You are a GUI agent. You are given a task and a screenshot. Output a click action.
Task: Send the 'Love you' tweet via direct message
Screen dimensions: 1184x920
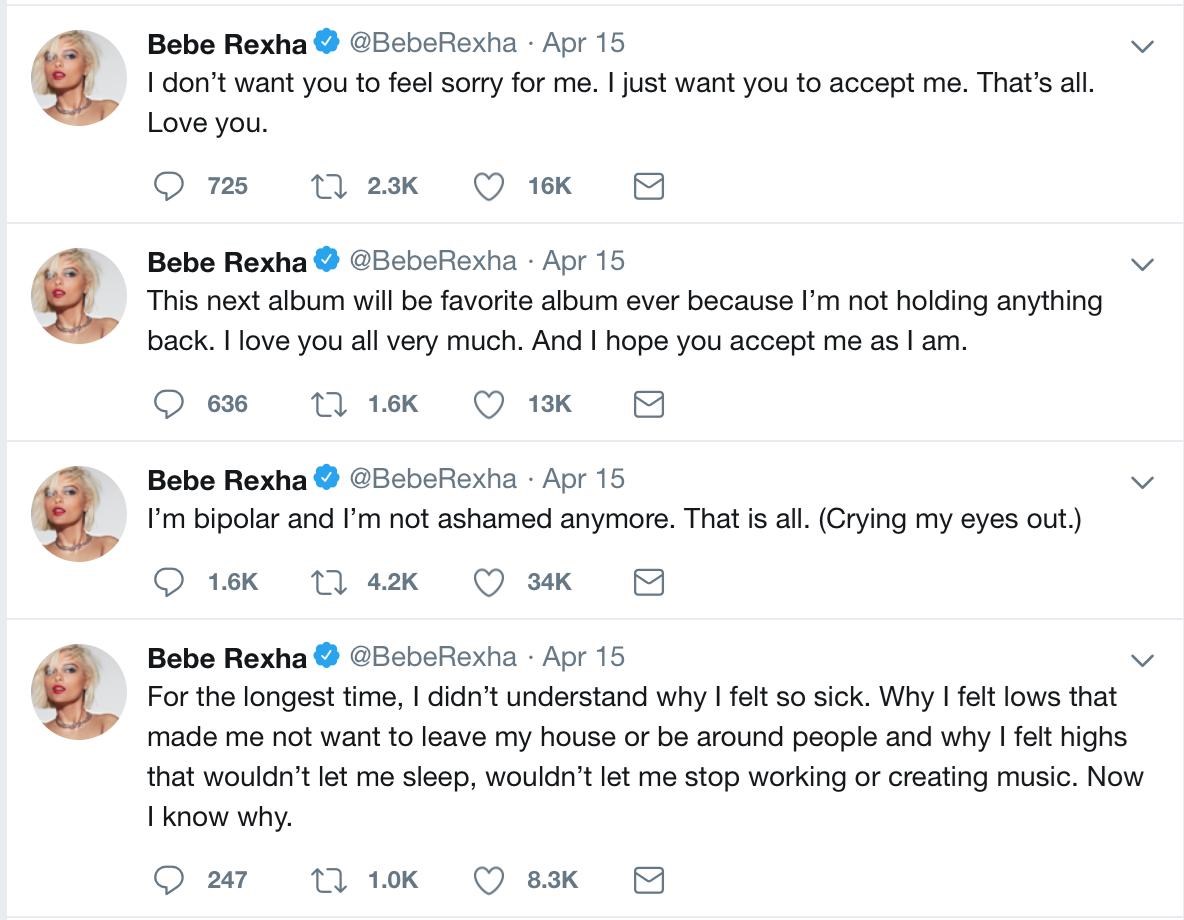click(x=649, y=186)
